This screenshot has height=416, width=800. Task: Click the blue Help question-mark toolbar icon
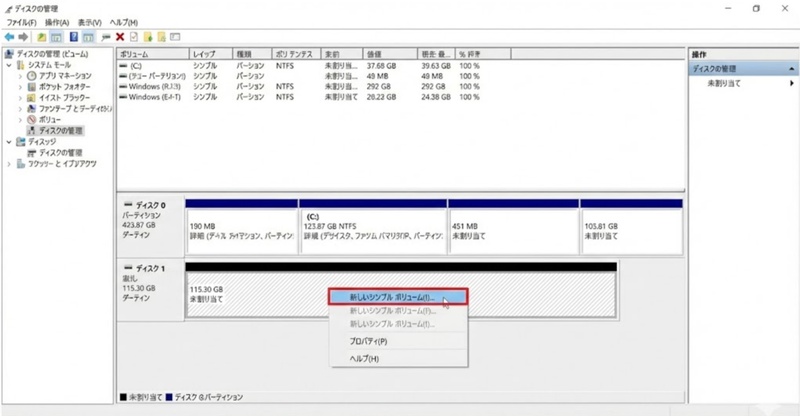73,36
